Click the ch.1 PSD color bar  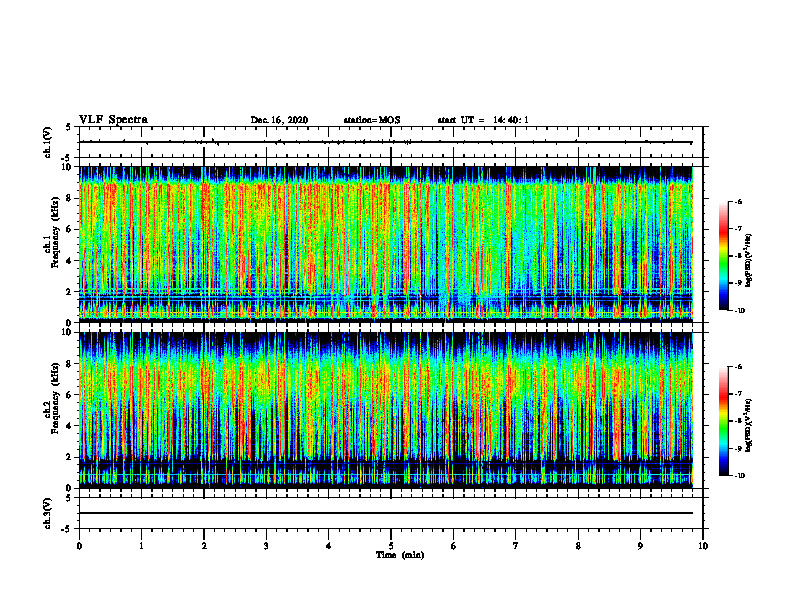pos(724,256)
